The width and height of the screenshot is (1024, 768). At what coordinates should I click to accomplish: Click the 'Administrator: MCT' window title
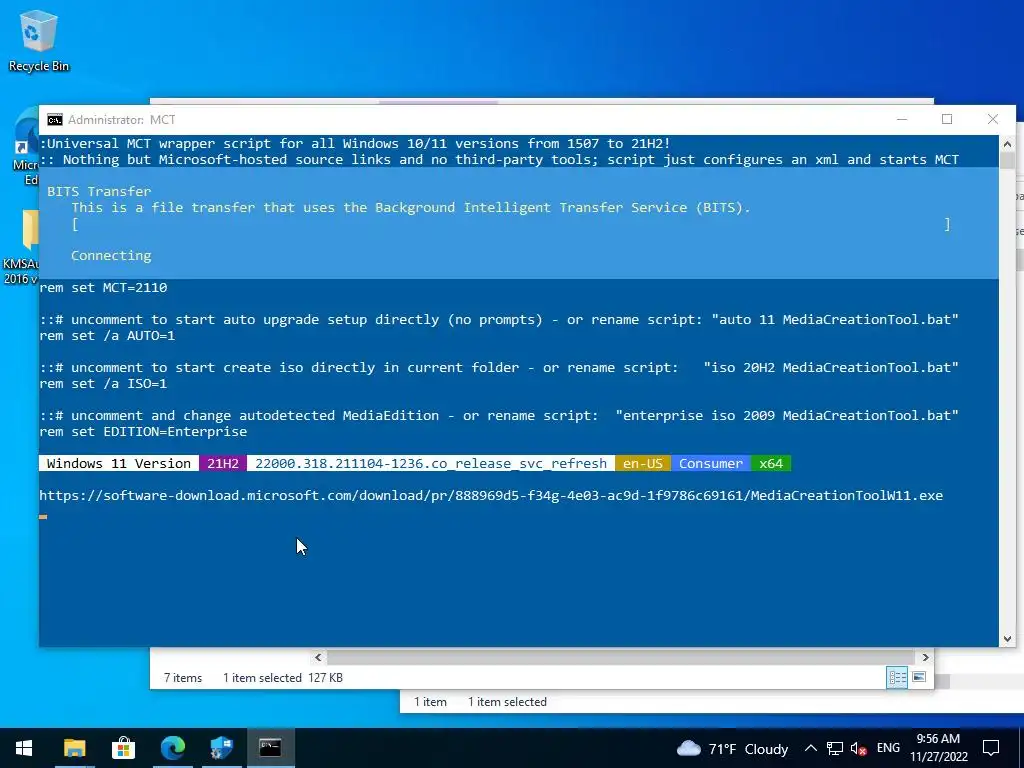click(121, 120)
